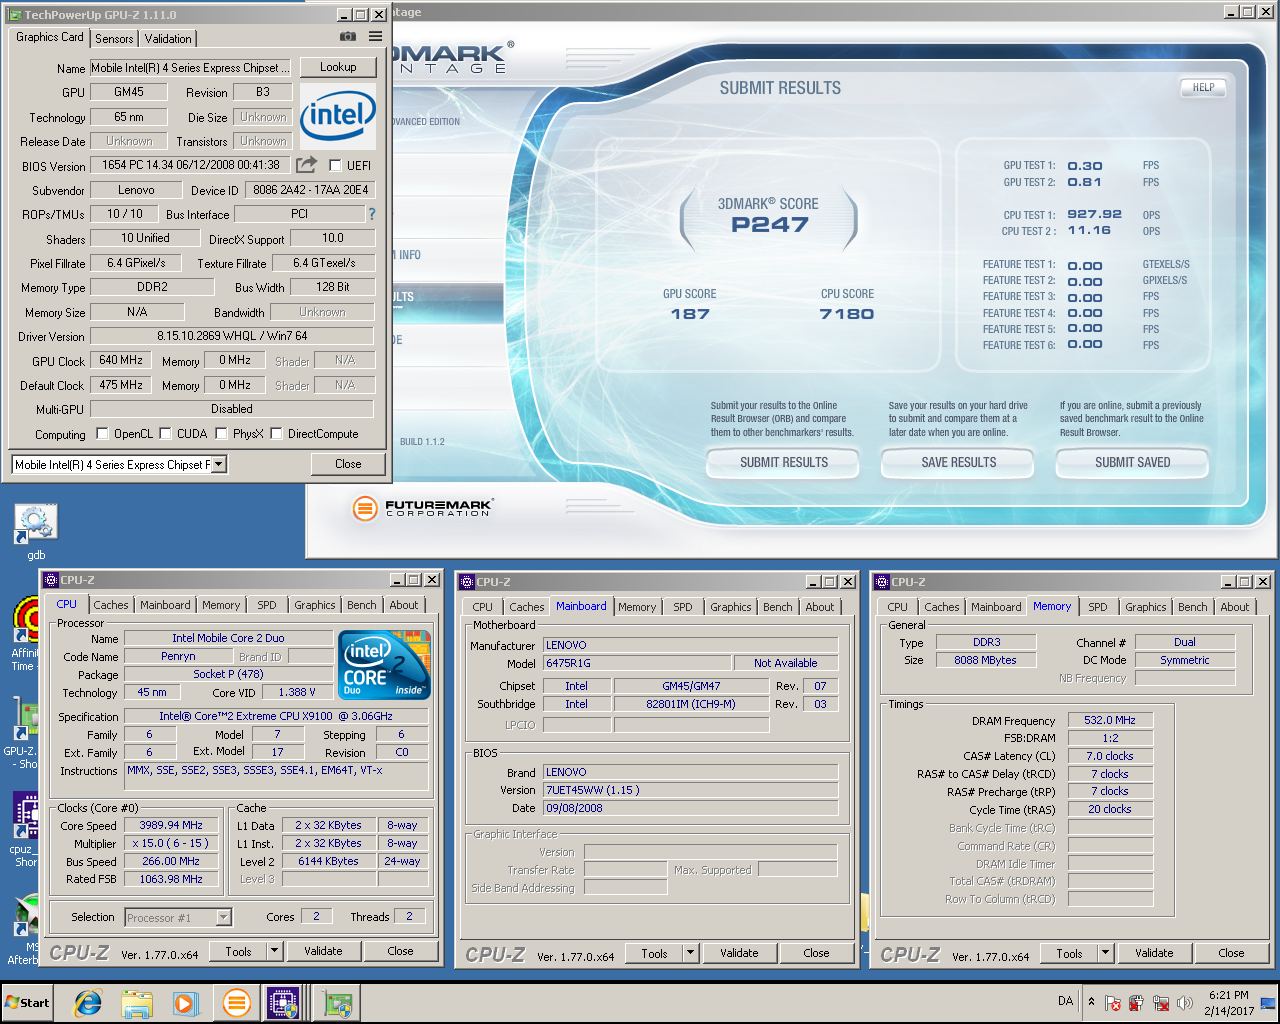This screenshot has height=1024, width=1280.
Task: Click the Bus Interface question mark icon
Action: pos(372,214)
